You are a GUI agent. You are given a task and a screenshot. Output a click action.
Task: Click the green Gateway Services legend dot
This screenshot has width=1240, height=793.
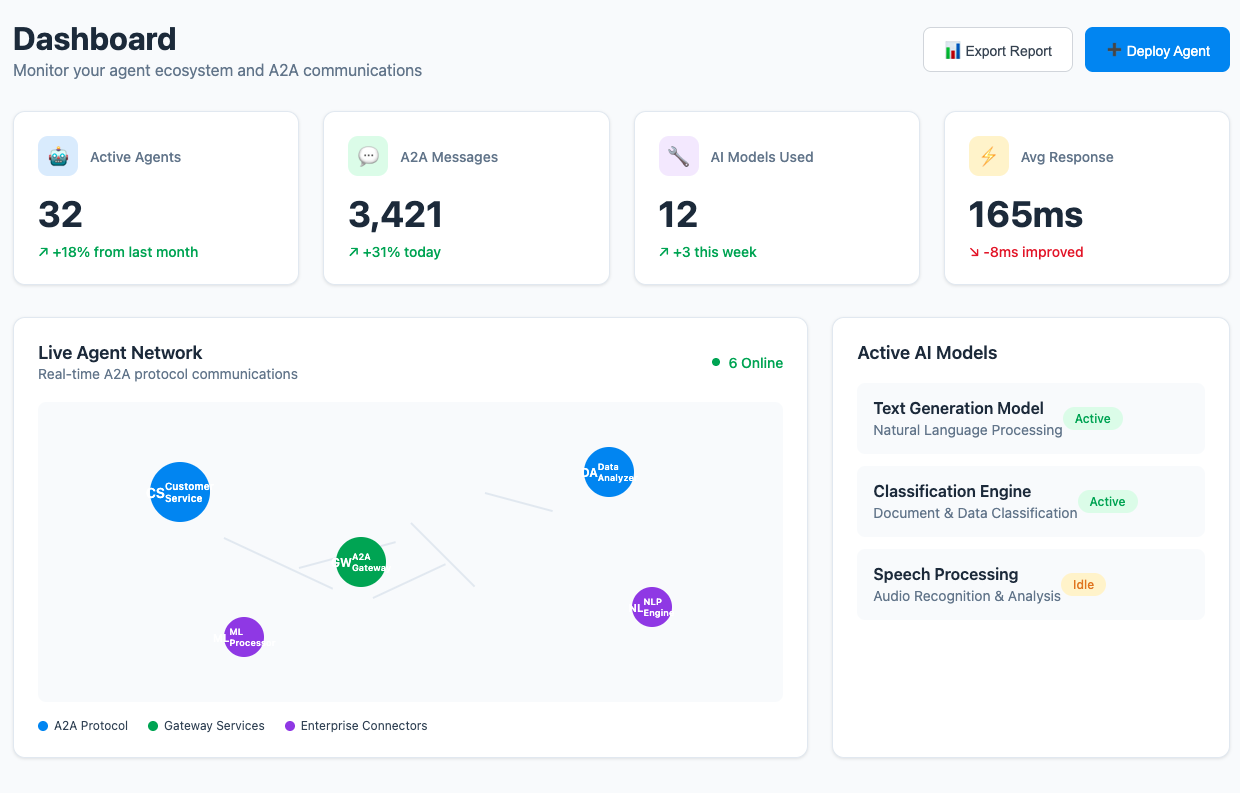[x=153, y=726]
